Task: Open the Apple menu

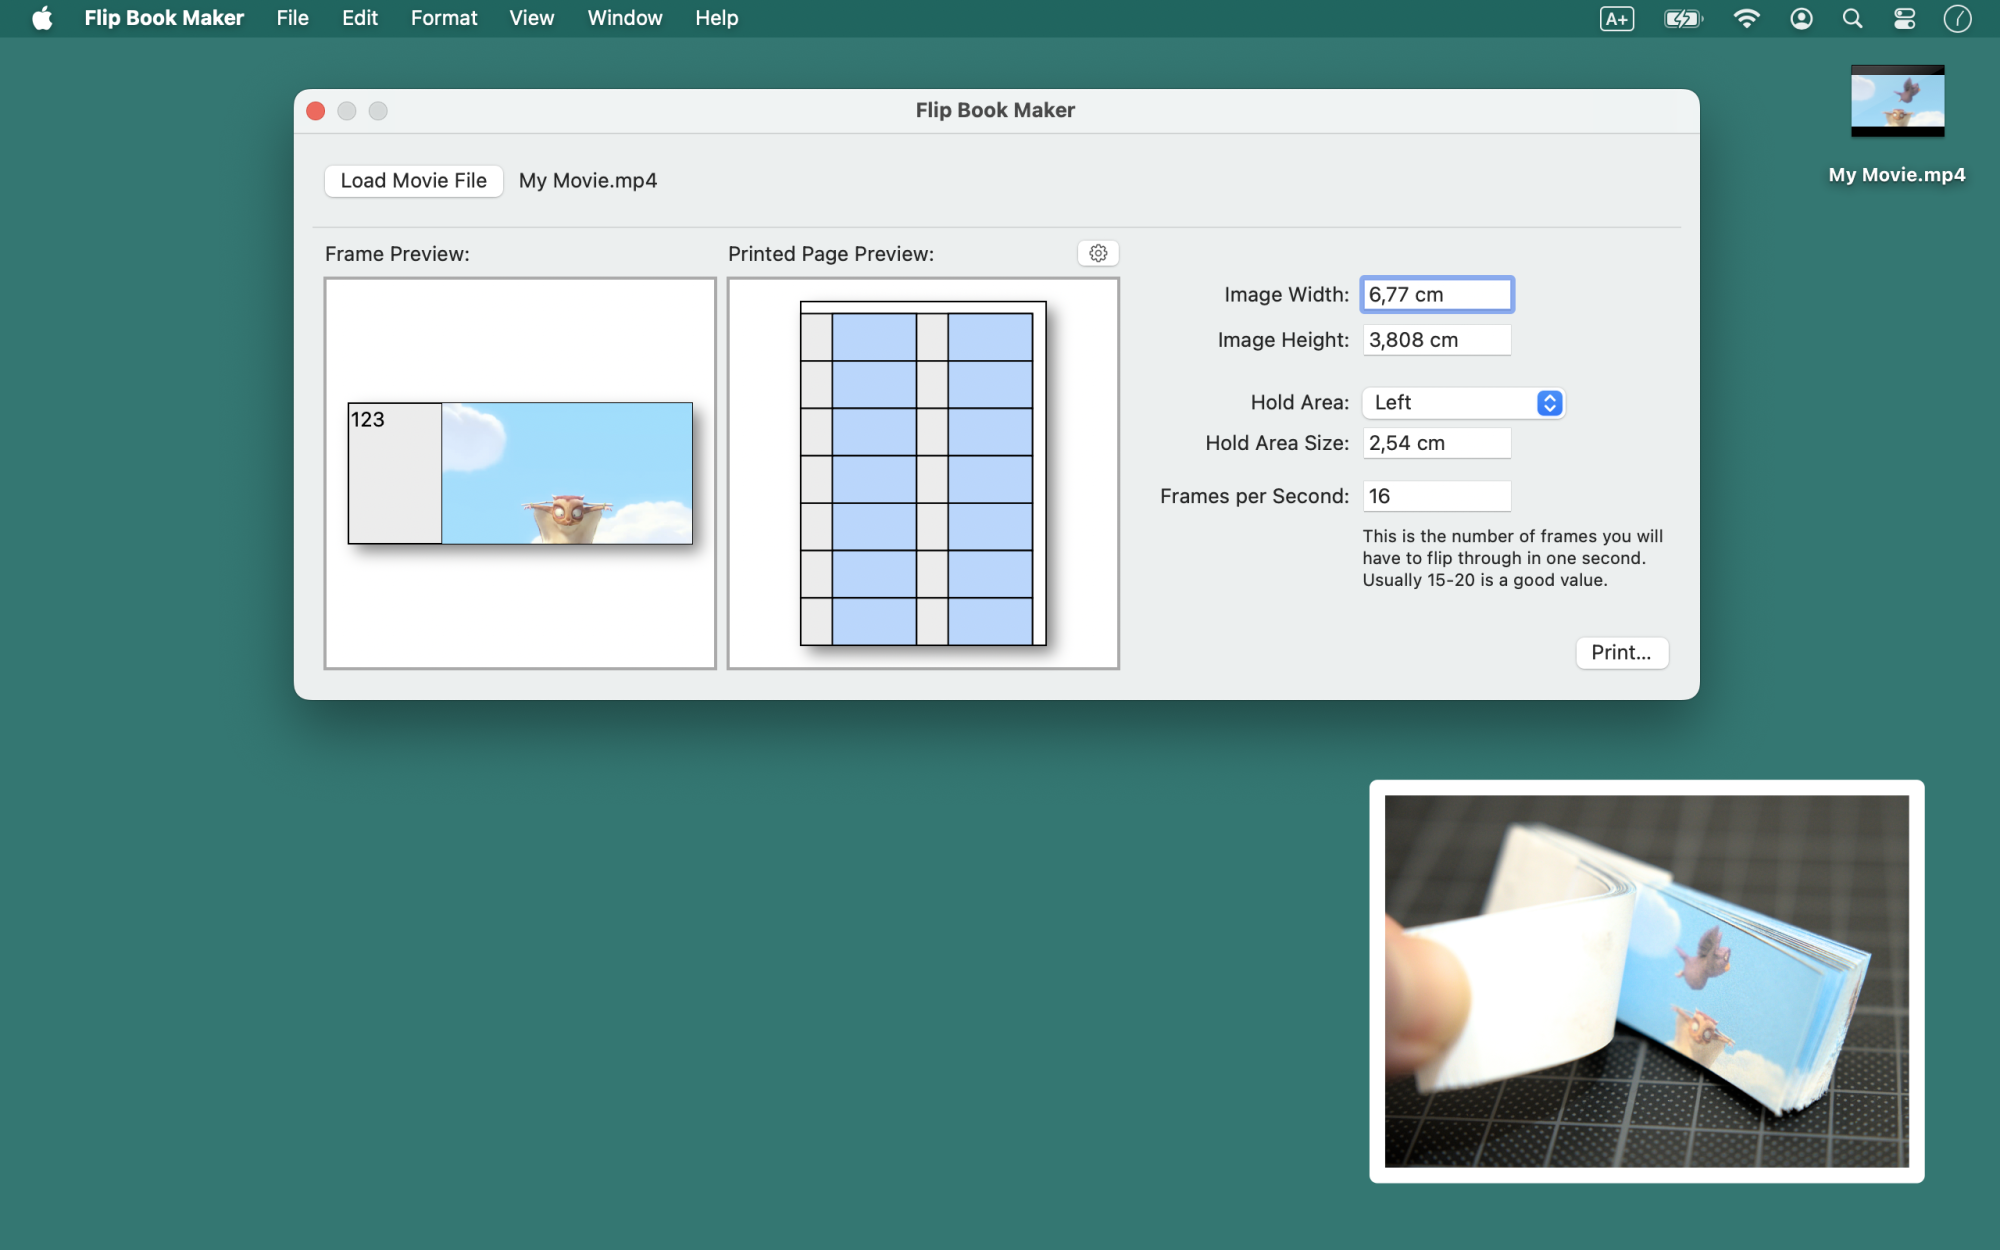Action: (x=42, y=18)
